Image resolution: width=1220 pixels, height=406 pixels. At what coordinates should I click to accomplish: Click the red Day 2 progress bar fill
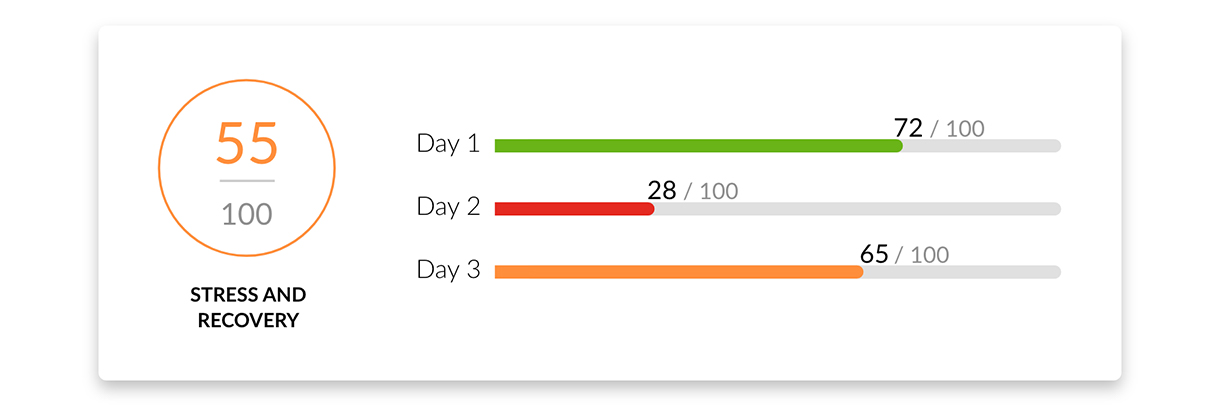pyautogui.click(x=574, y=209)
